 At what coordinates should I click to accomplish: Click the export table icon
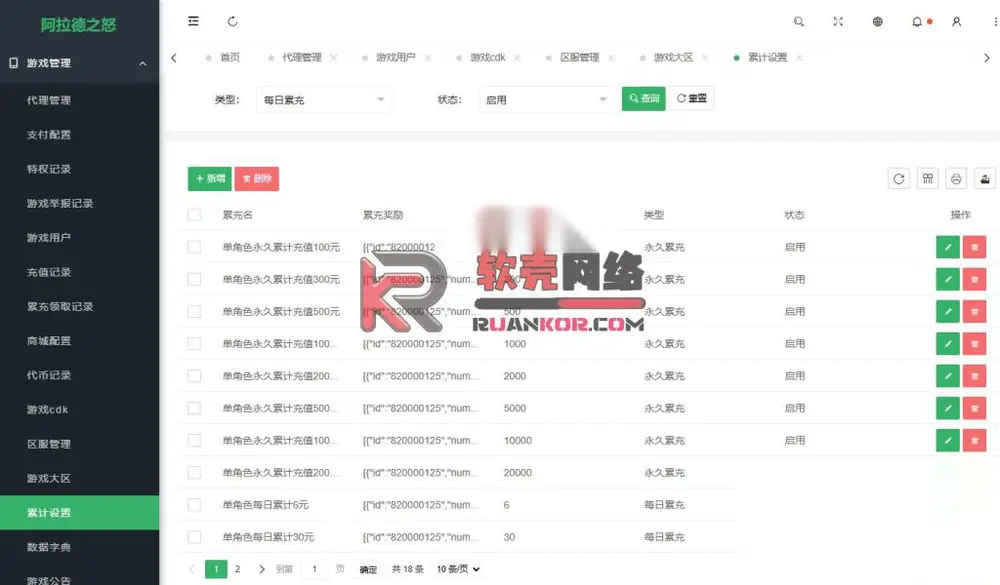click(x=985, y=179)
